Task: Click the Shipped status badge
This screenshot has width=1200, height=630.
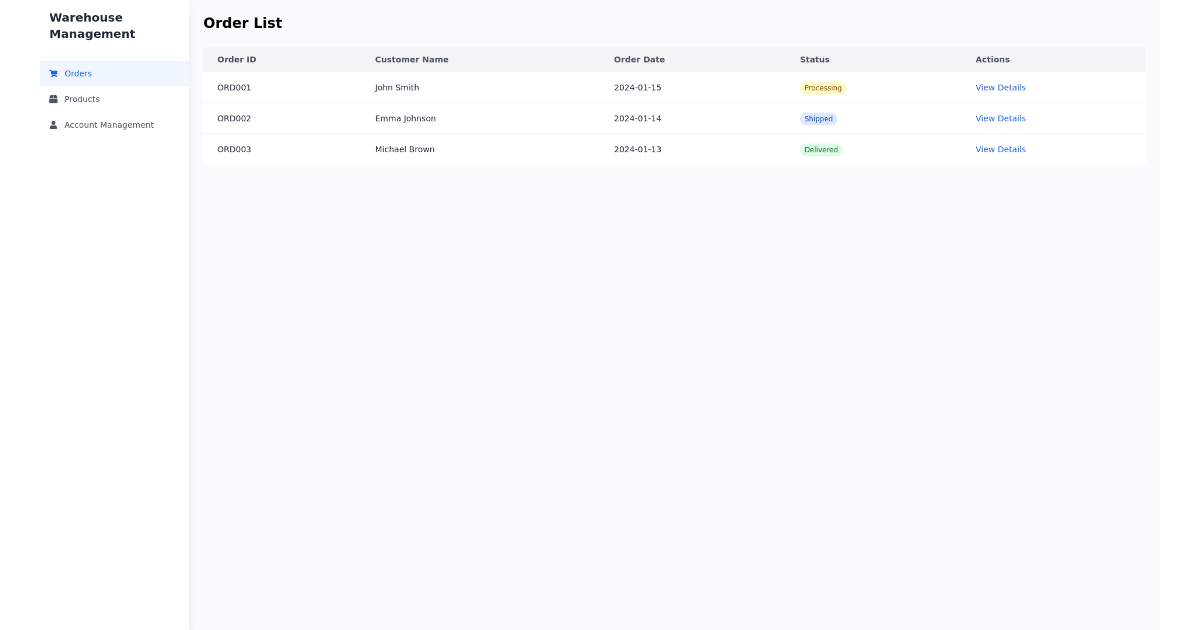Action: point(819,118)
